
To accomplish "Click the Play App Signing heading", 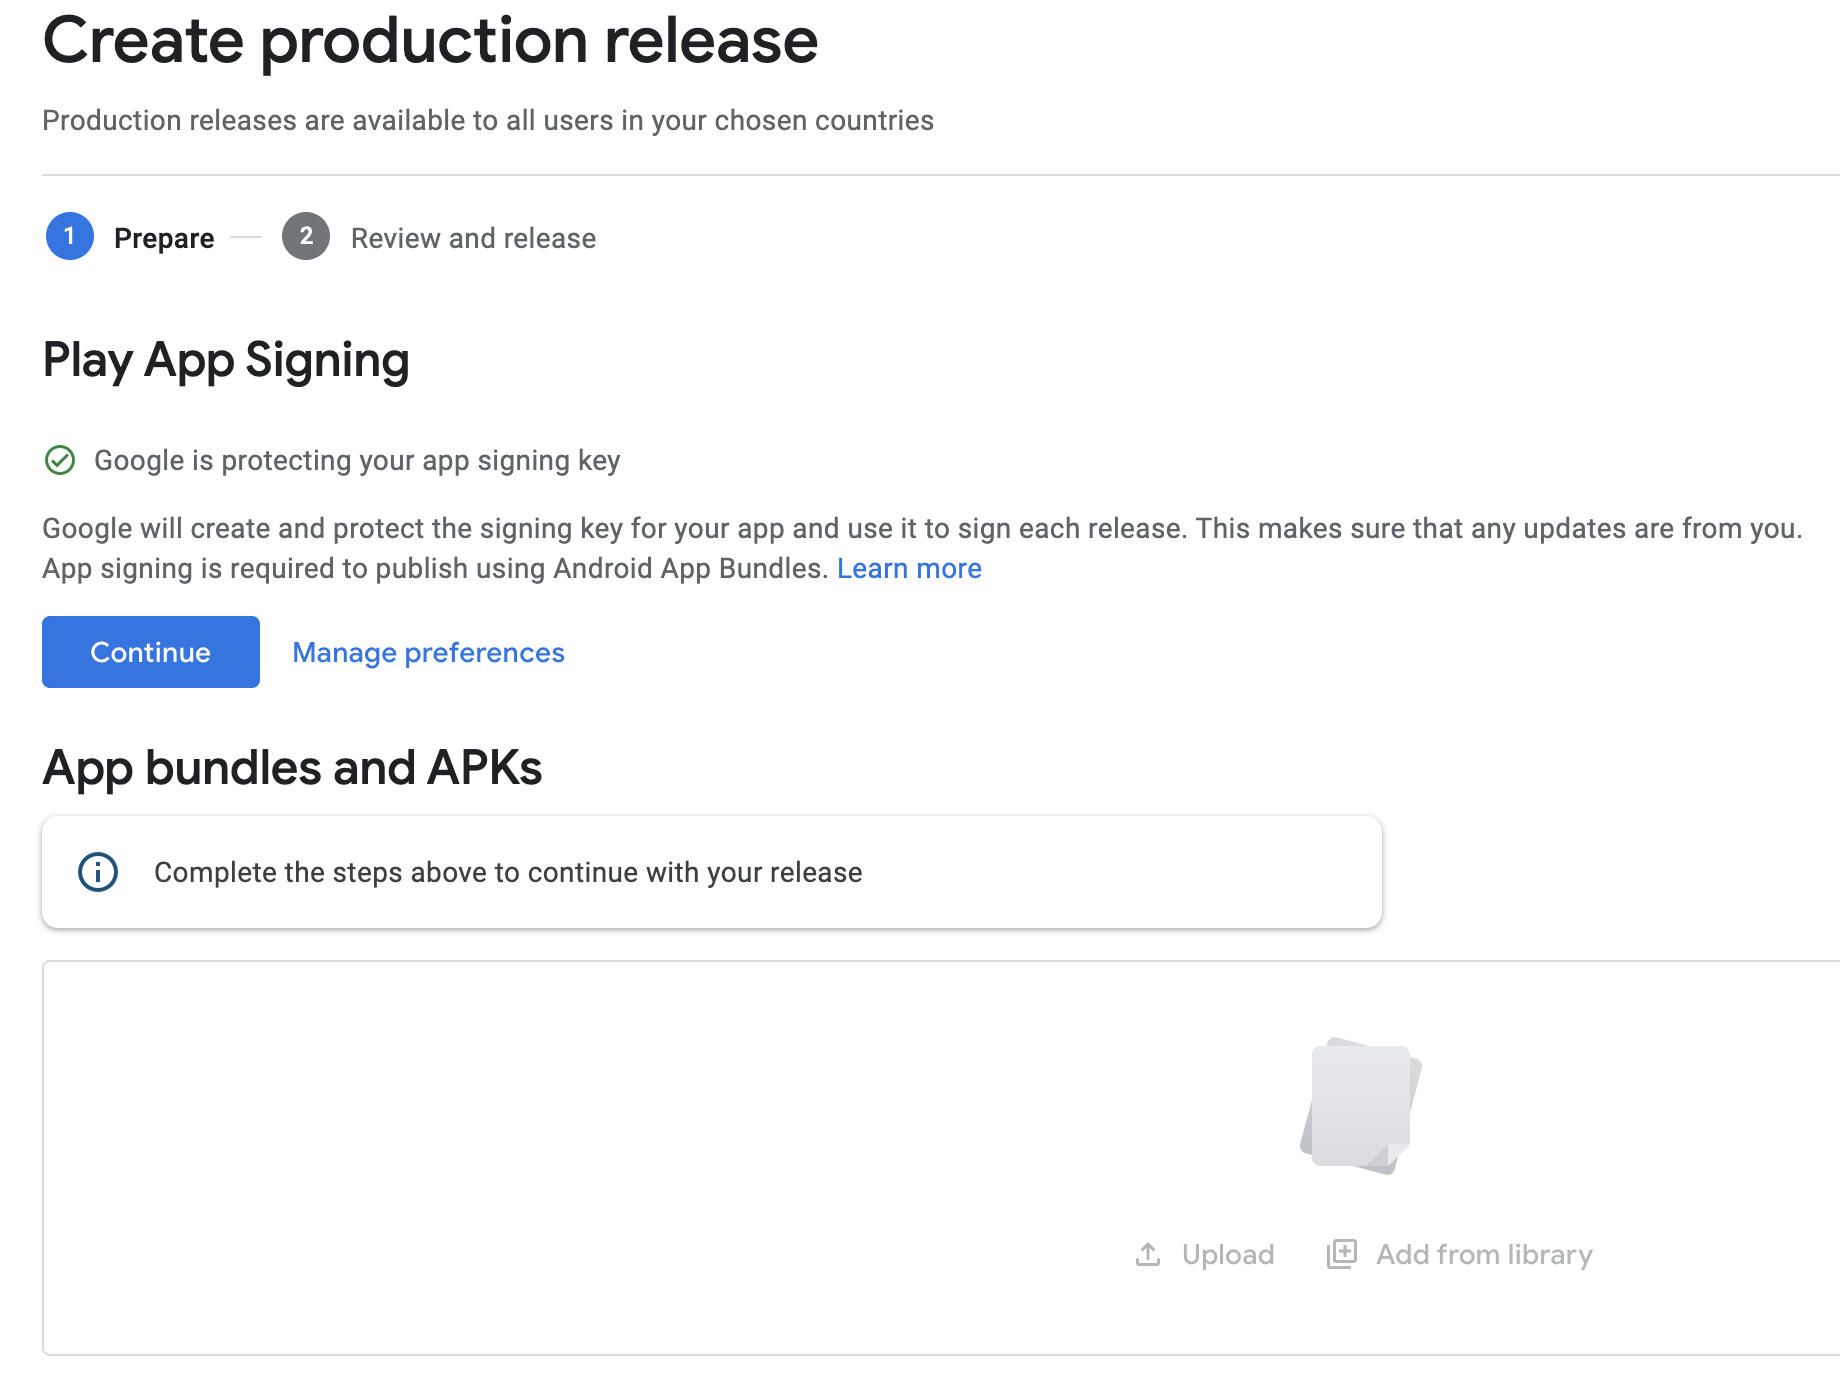I will pos(226,361).
